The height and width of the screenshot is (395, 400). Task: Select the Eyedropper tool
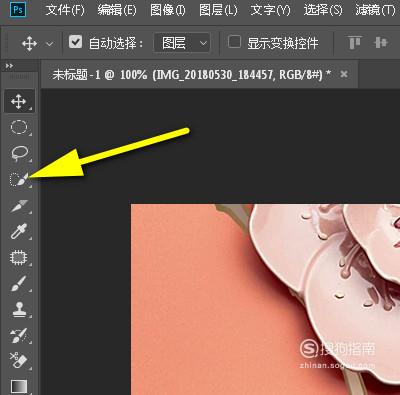pos(19,231)
